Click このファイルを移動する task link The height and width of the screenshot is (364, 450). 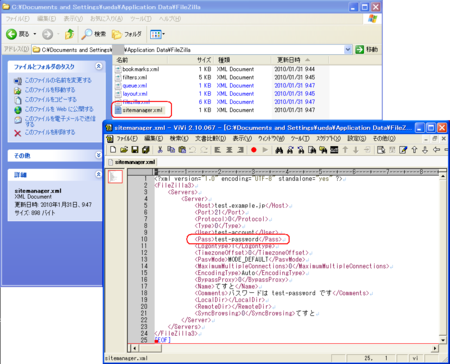(x=50, y=90)
